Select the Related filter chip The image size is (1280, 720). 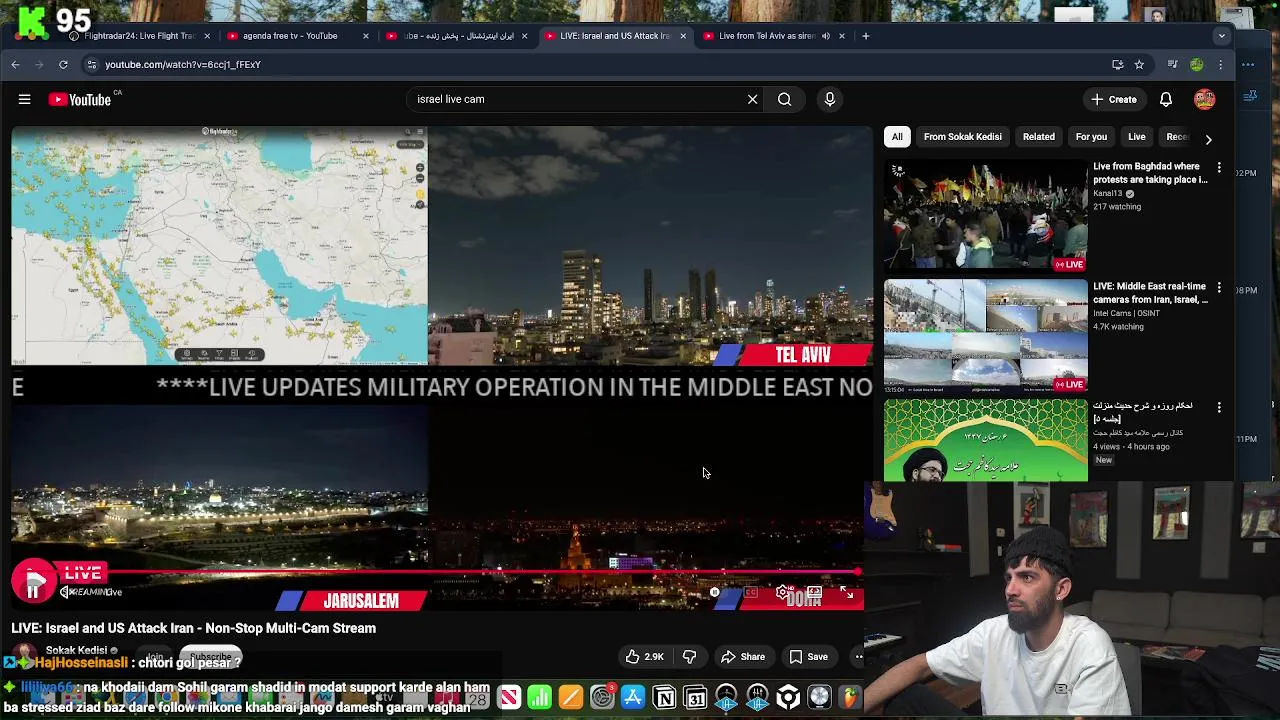pos(1038,137)
